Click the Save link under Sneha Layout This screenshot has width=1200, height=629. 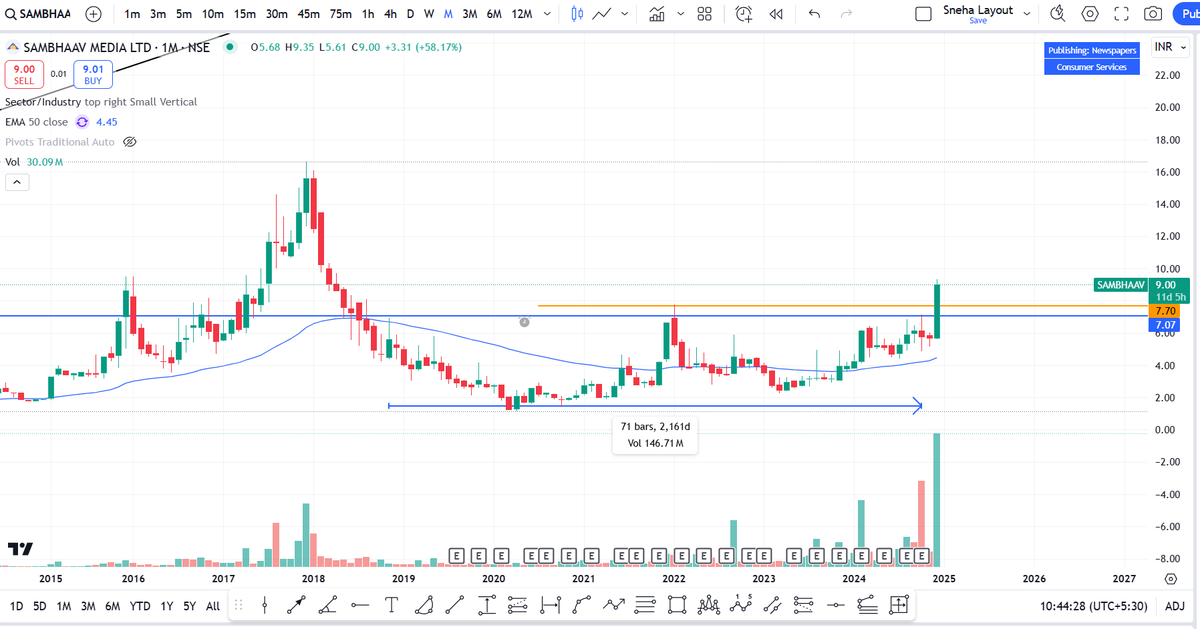tap(978, 21)
